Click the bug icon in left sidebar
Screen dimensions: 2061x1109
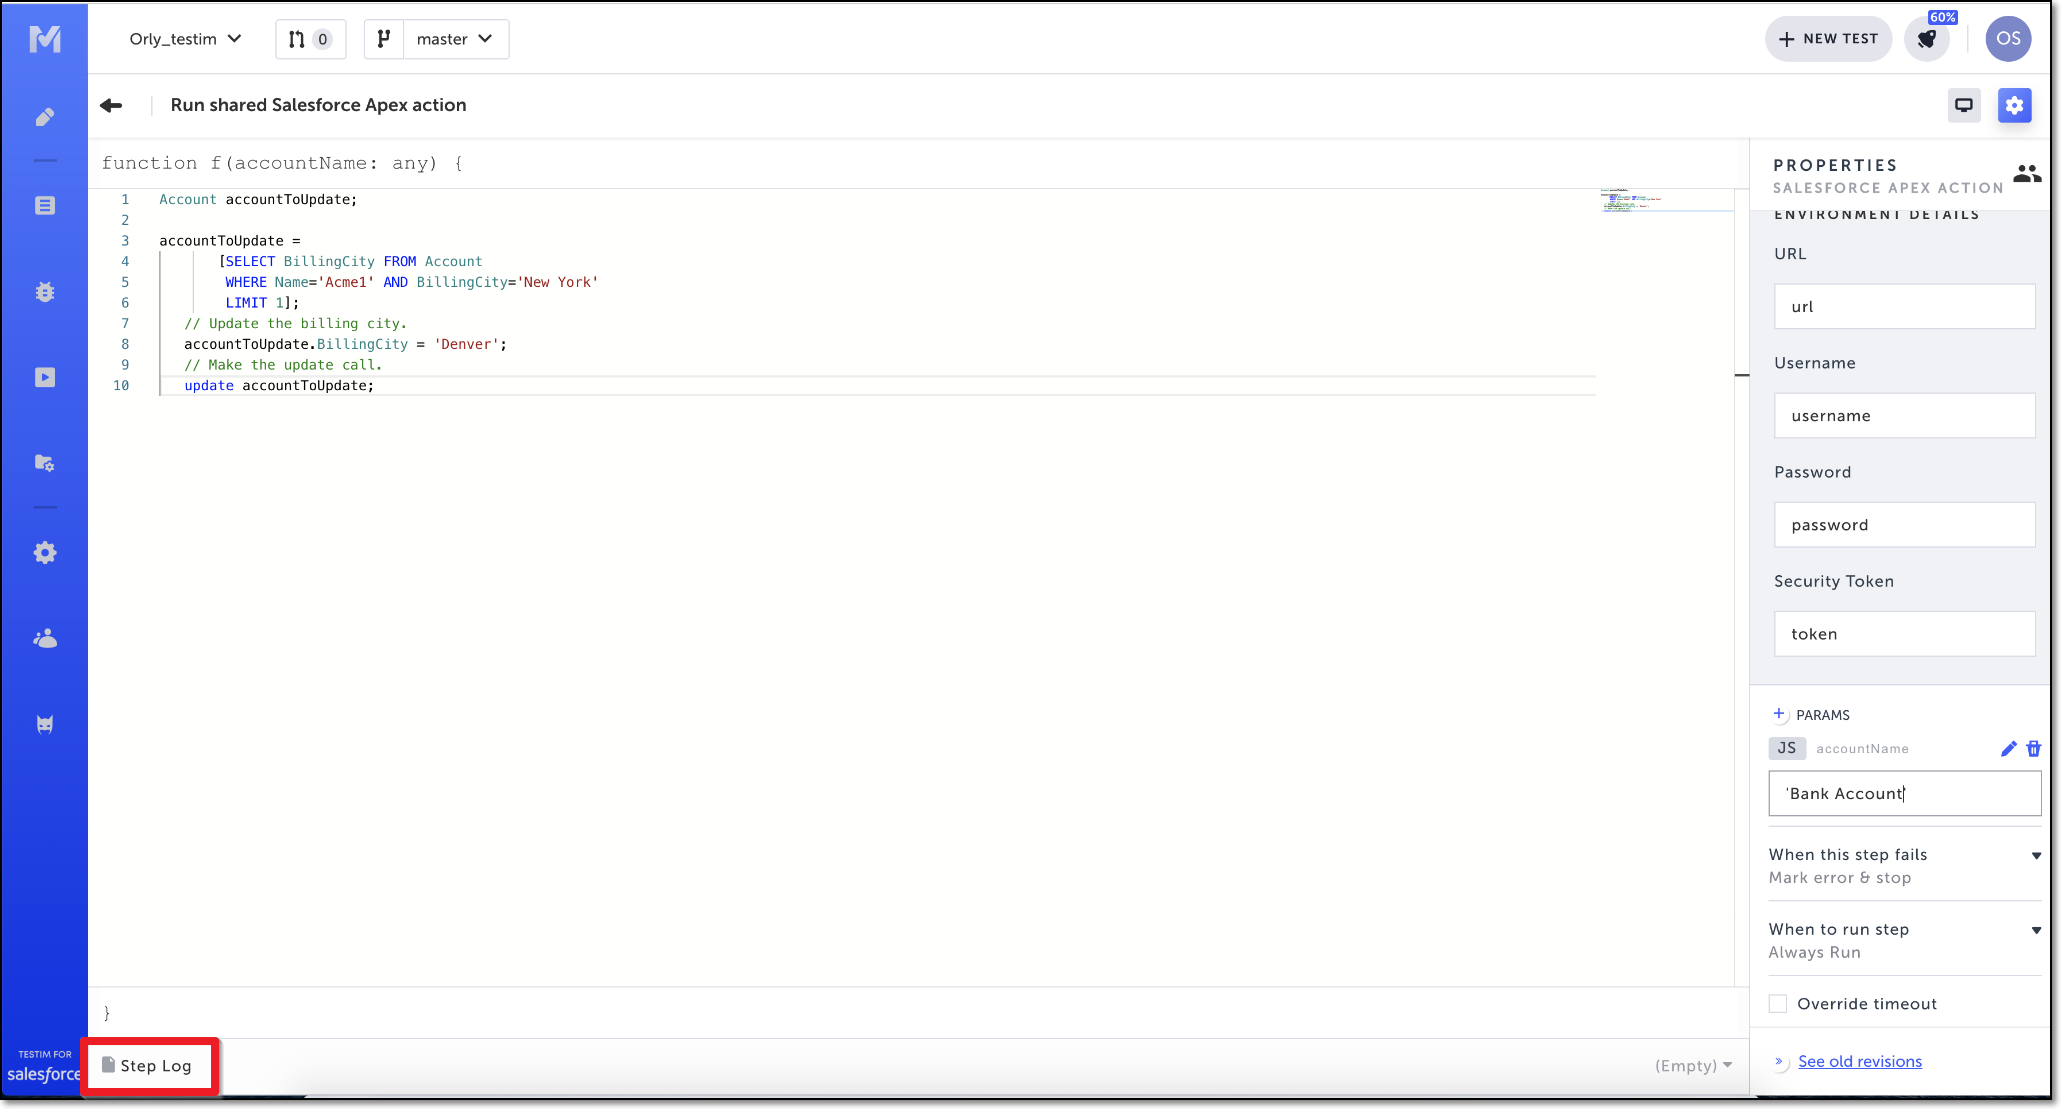(45, 292)
